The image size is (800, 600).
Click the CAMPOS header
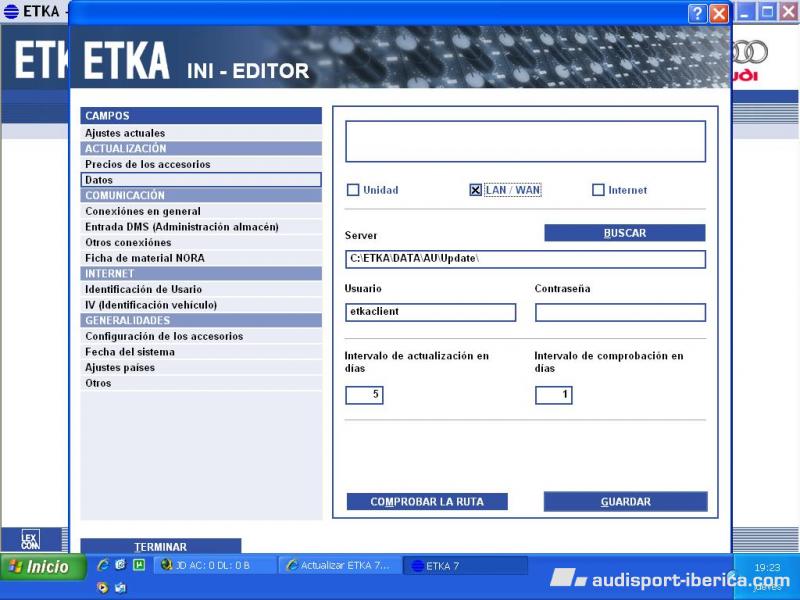[201, 116]
